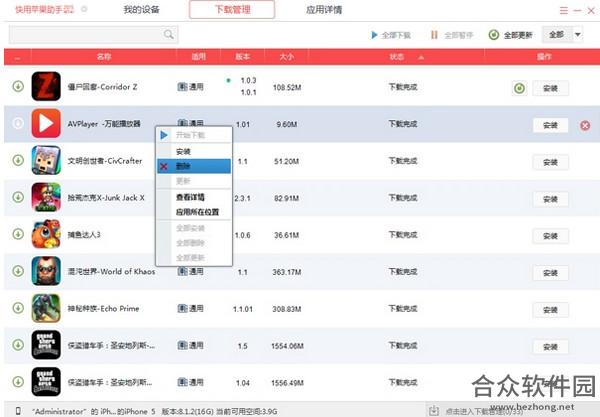This screenshot has height=417, width=600.
Task: Click 安装 button for Corridor Z
Action: coord(550,88)
